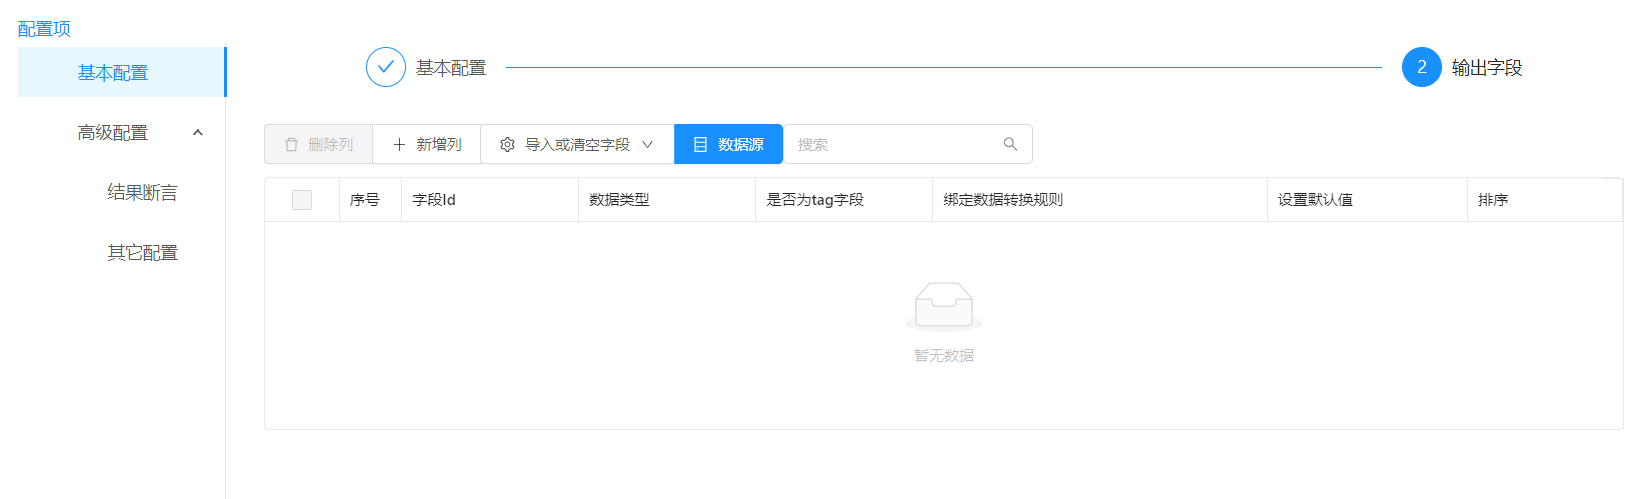Click the 输出字段 step label
1651x499 pixels.
1487,68
